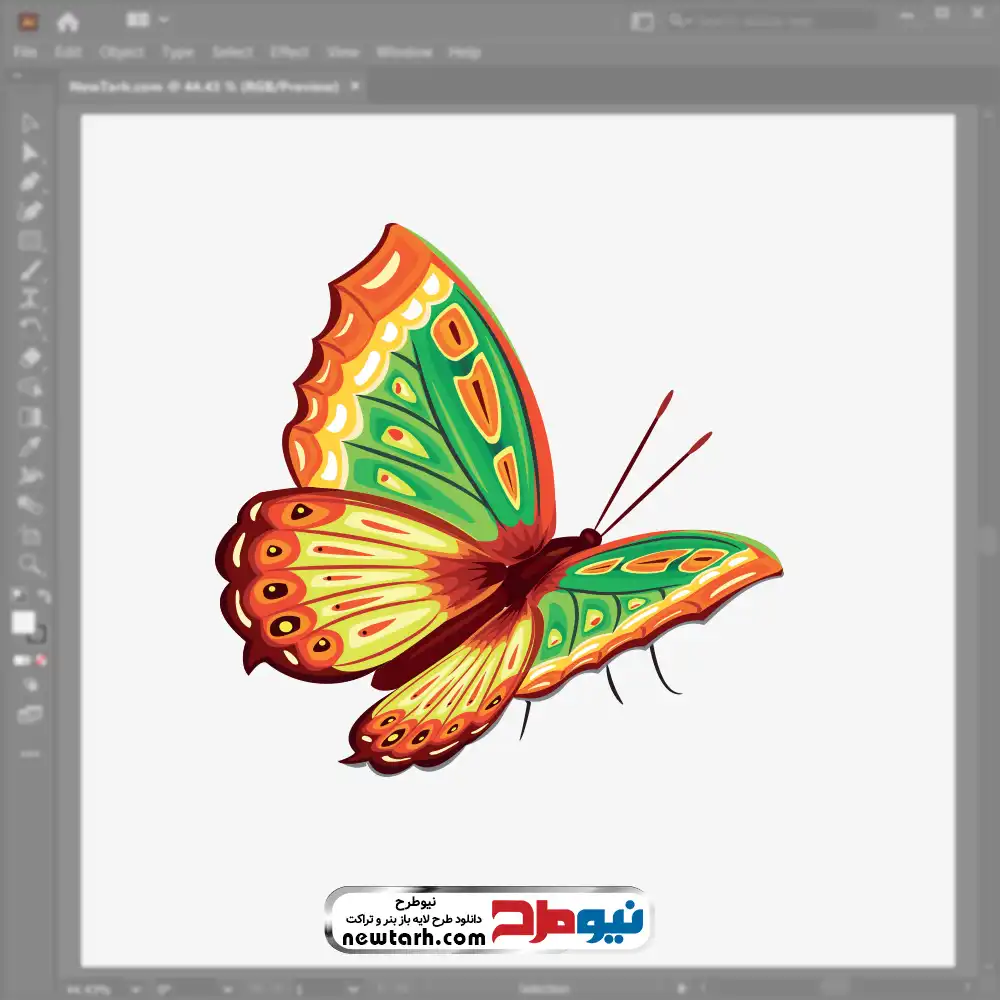Expand the zoom level dropdown
Image resolution: width=1000 pixels, height=1000 pixels.
point(138,989)
